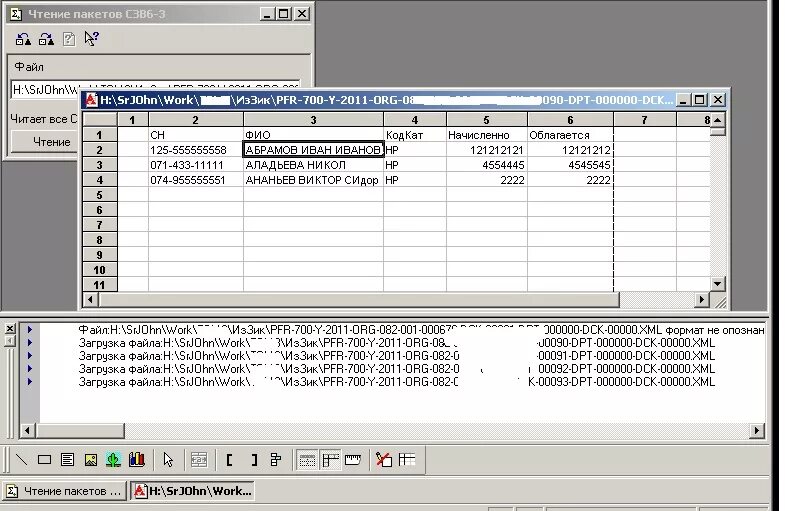Select spreadsheet column header 2

[x=196, y=120]
